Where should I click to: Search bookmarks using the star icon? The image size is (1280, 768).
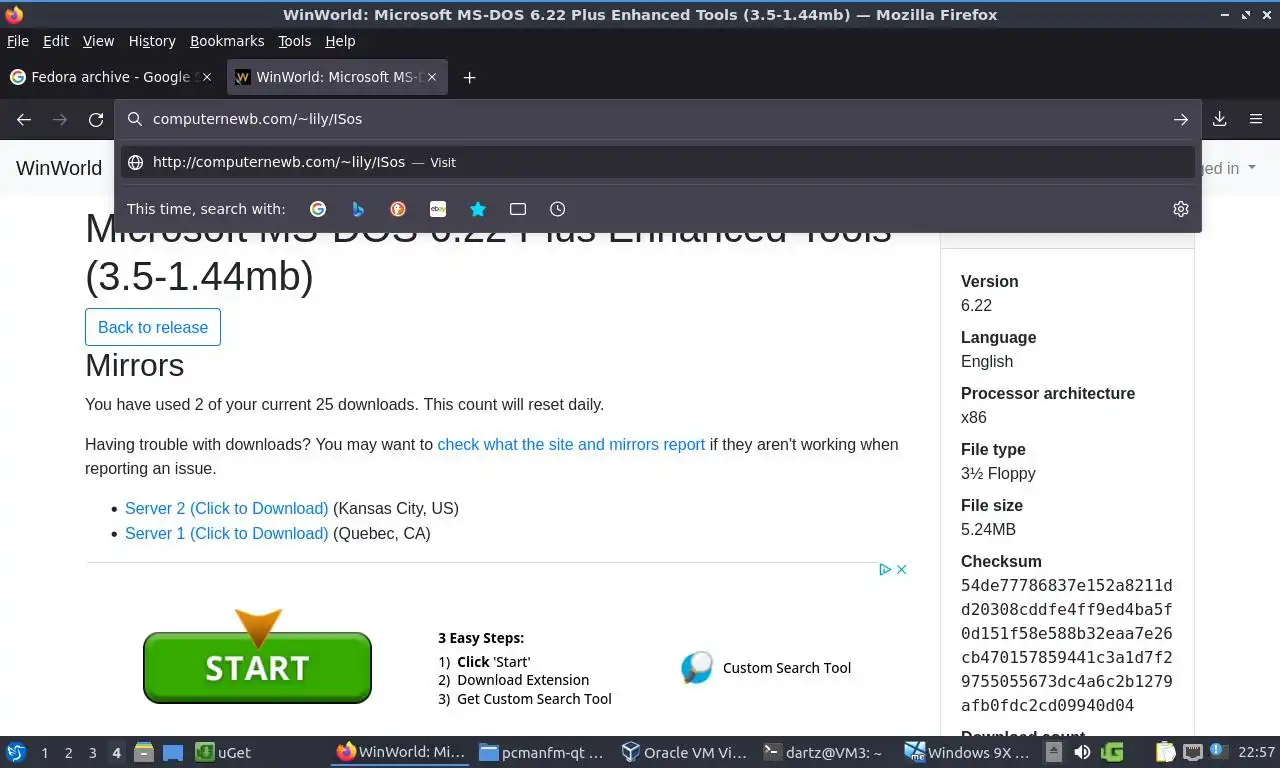(478, 209)
